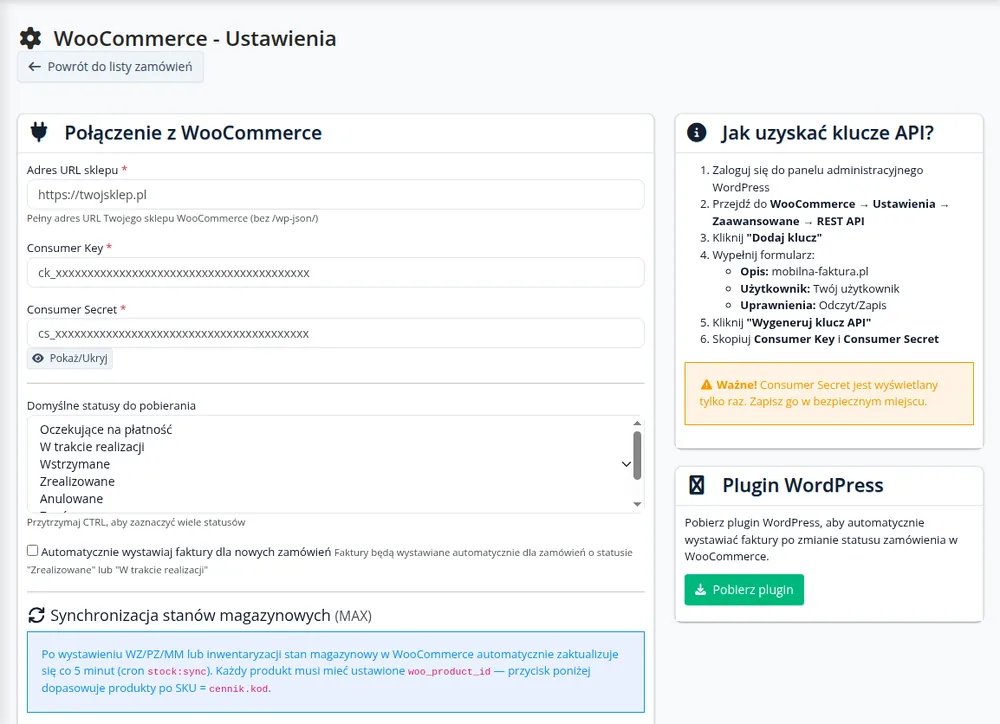The image size is (1000, 724).
Task: Click the Pełny adres URL helper text
Action: click(x=172, y=218)
